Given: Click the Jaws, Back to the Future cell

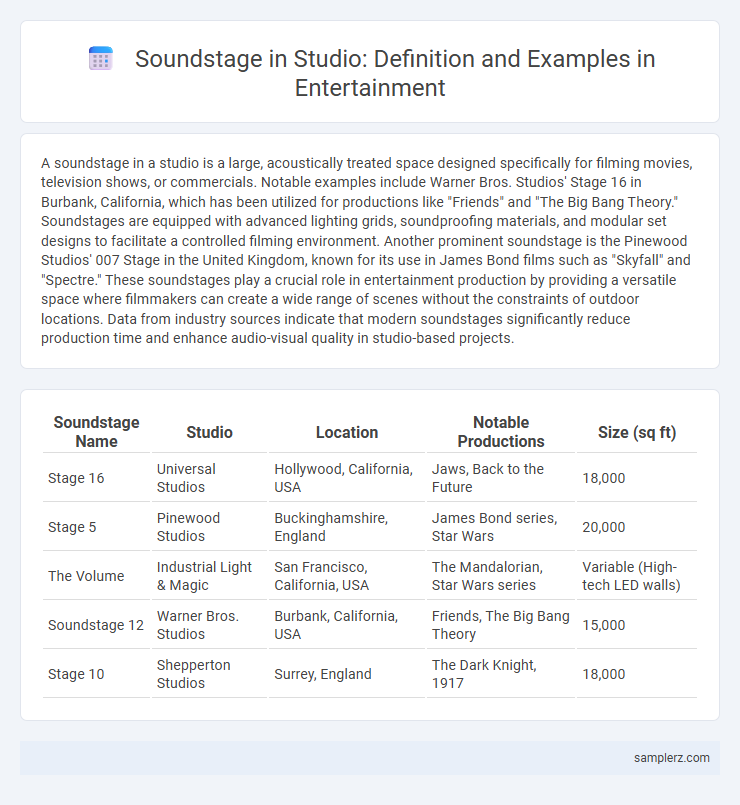Looking at the screenshot, I should tap(501, 478).
